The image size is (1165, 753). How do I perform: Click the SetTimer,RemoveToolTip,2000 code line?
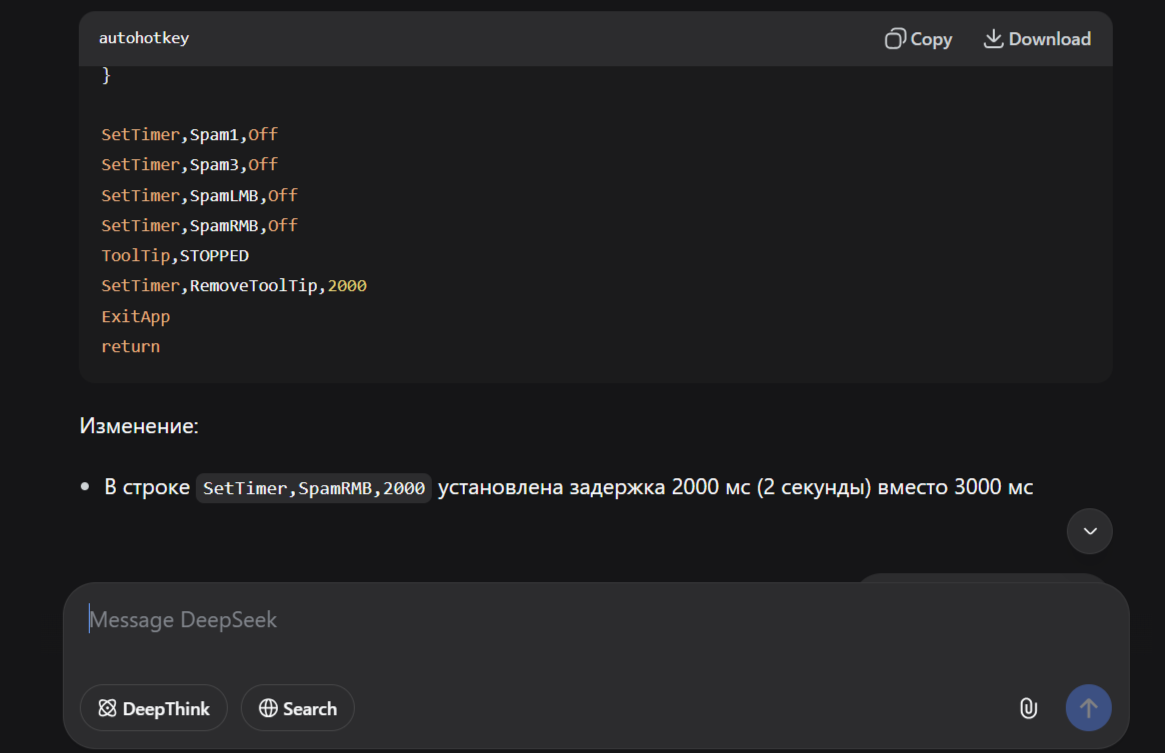[x=234, y=286]
